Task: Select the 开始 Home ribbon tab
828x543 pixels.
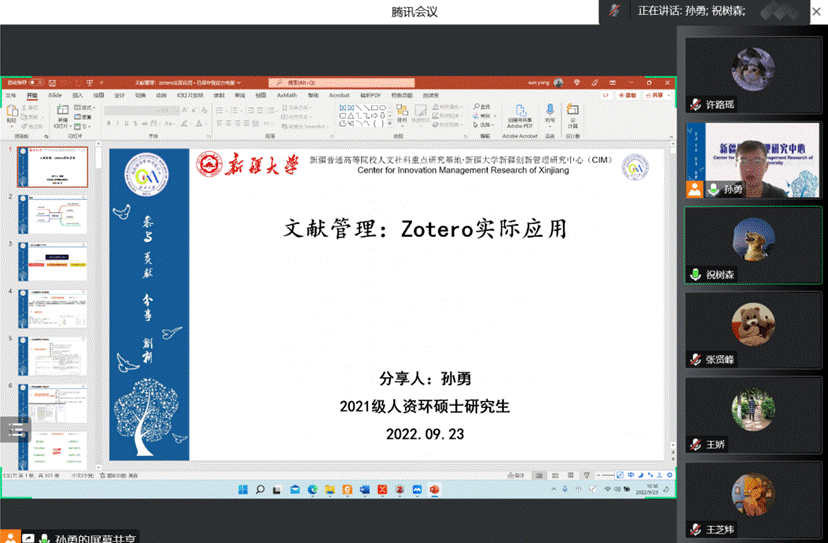Action: (x=32, y=96)
